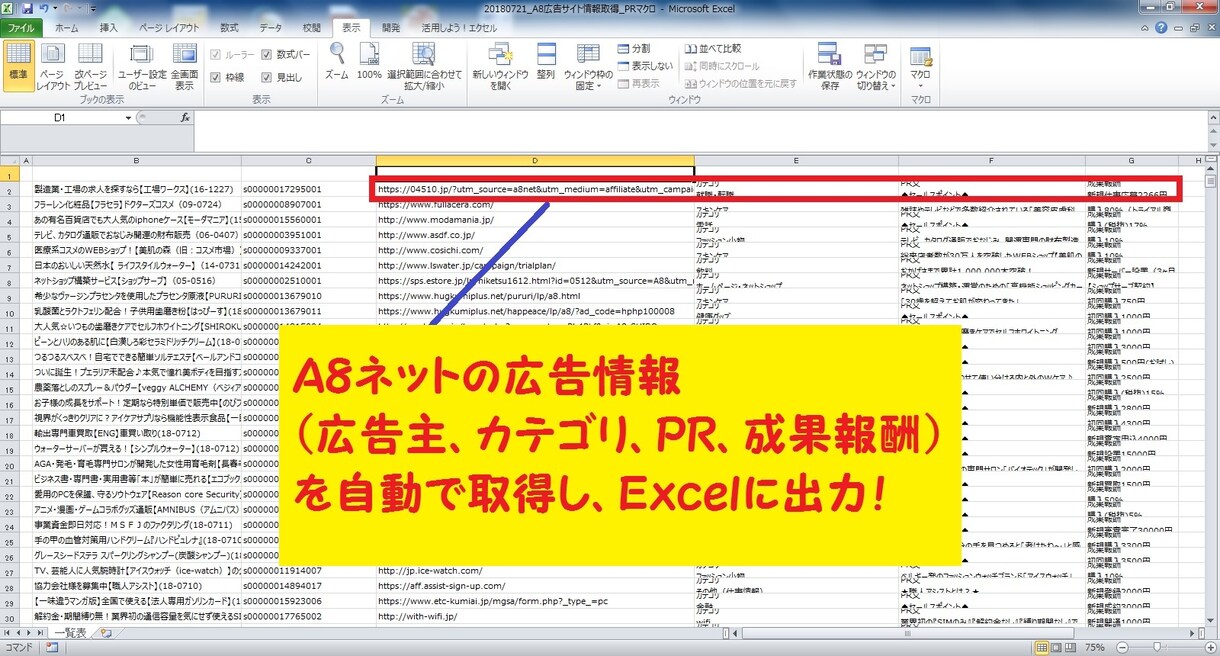Toggle the ルーラー ruler checkbox

(214, 54)
